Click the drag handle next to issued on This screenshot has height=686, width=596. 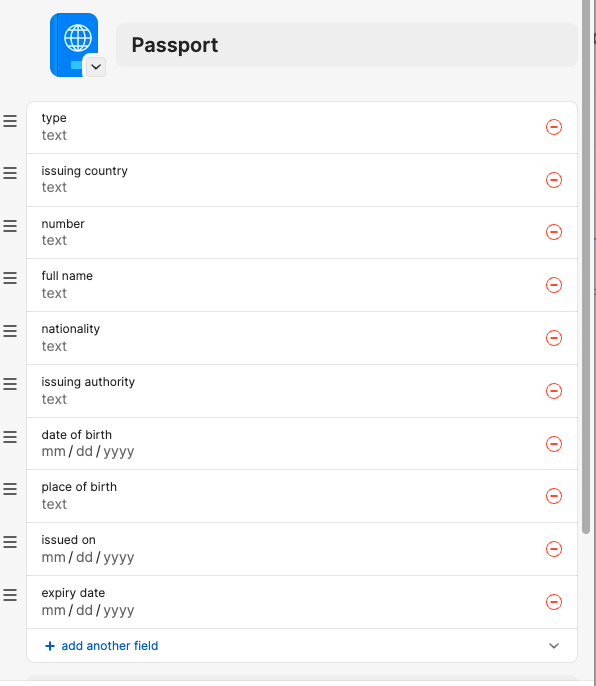(10, 542)
